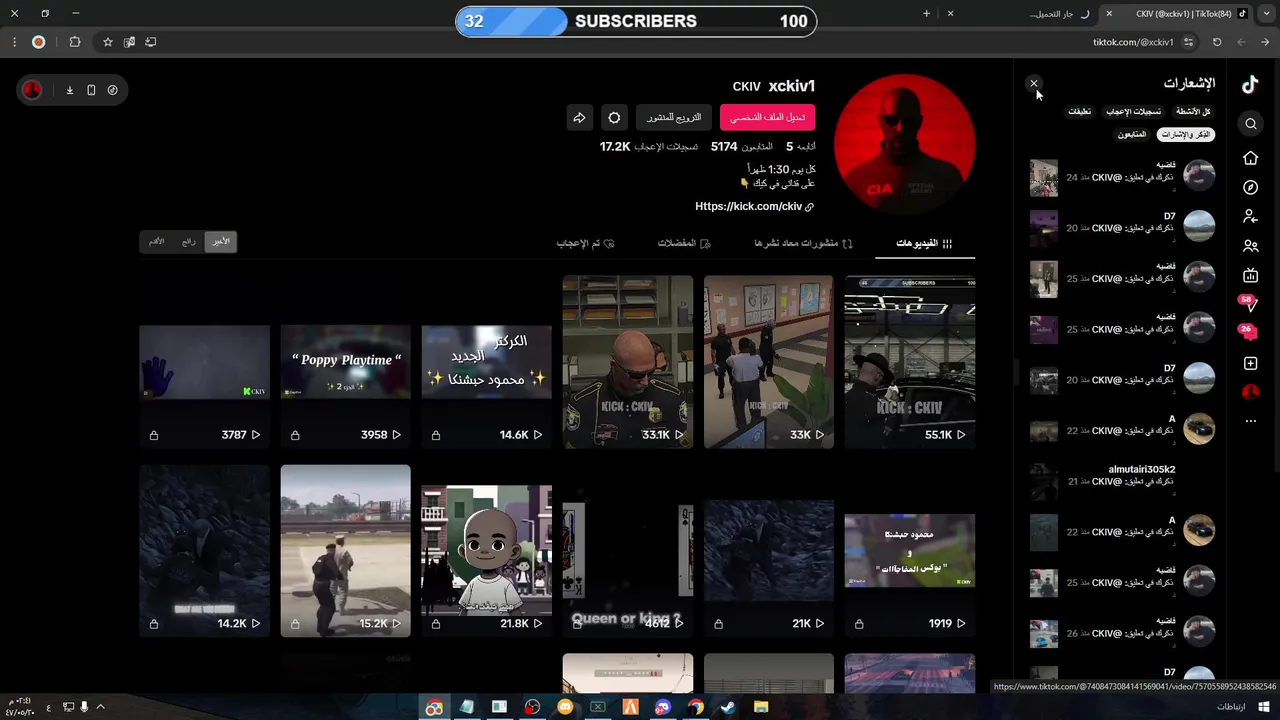Click the phone icon in the floating pill
This screenshot has height=720, width=1280.
(91, 90)
